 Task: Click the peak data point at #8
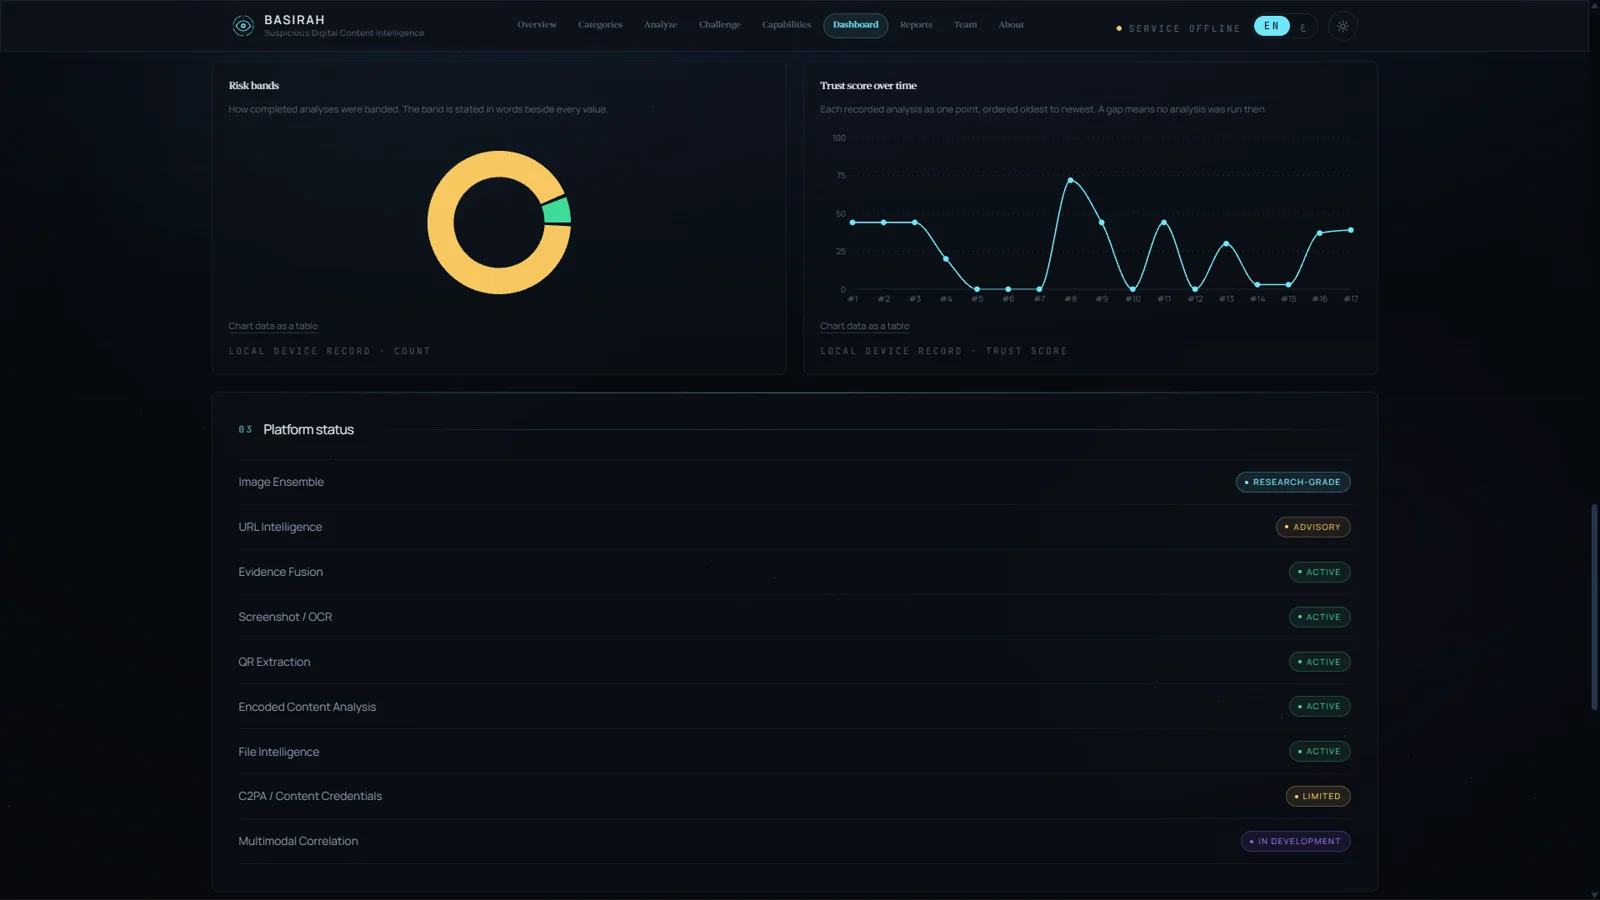(1070, 180)
